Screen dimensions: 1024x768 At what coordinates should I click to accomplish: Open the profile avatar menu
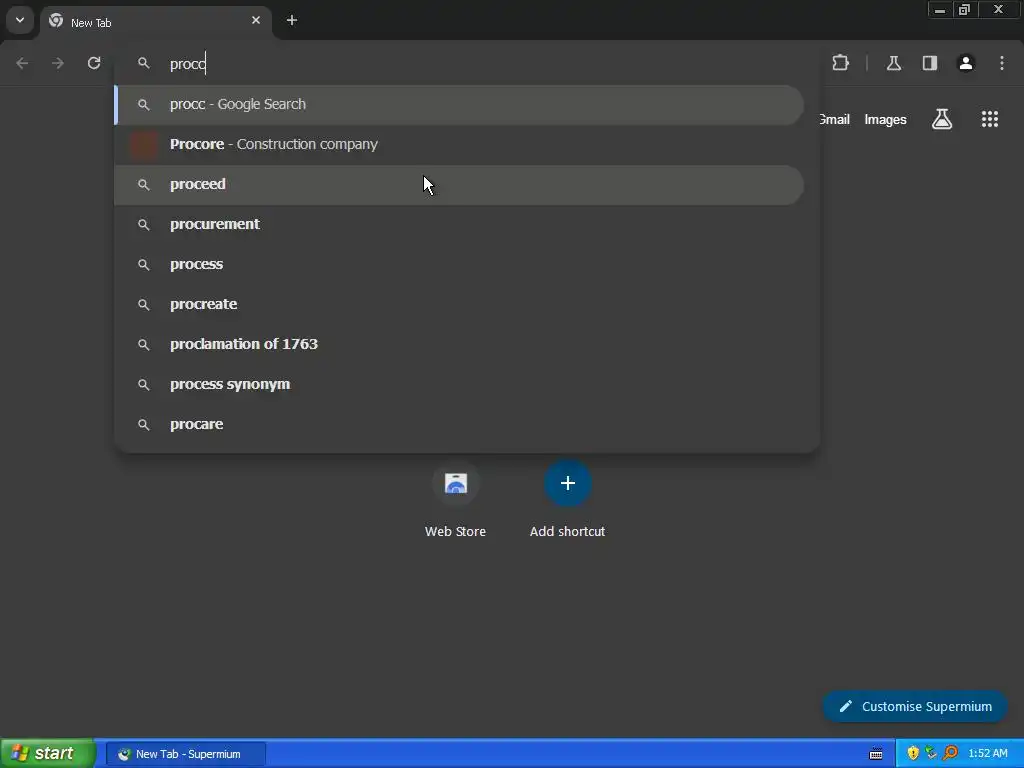[x=965, y=63]
